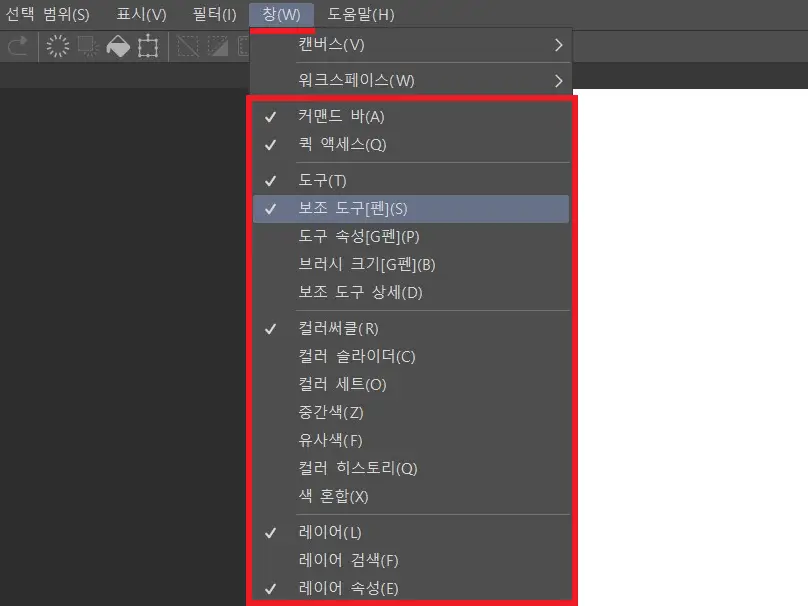Click the dashed-circle Clear icon in toolbar

[x=58, y=46]
